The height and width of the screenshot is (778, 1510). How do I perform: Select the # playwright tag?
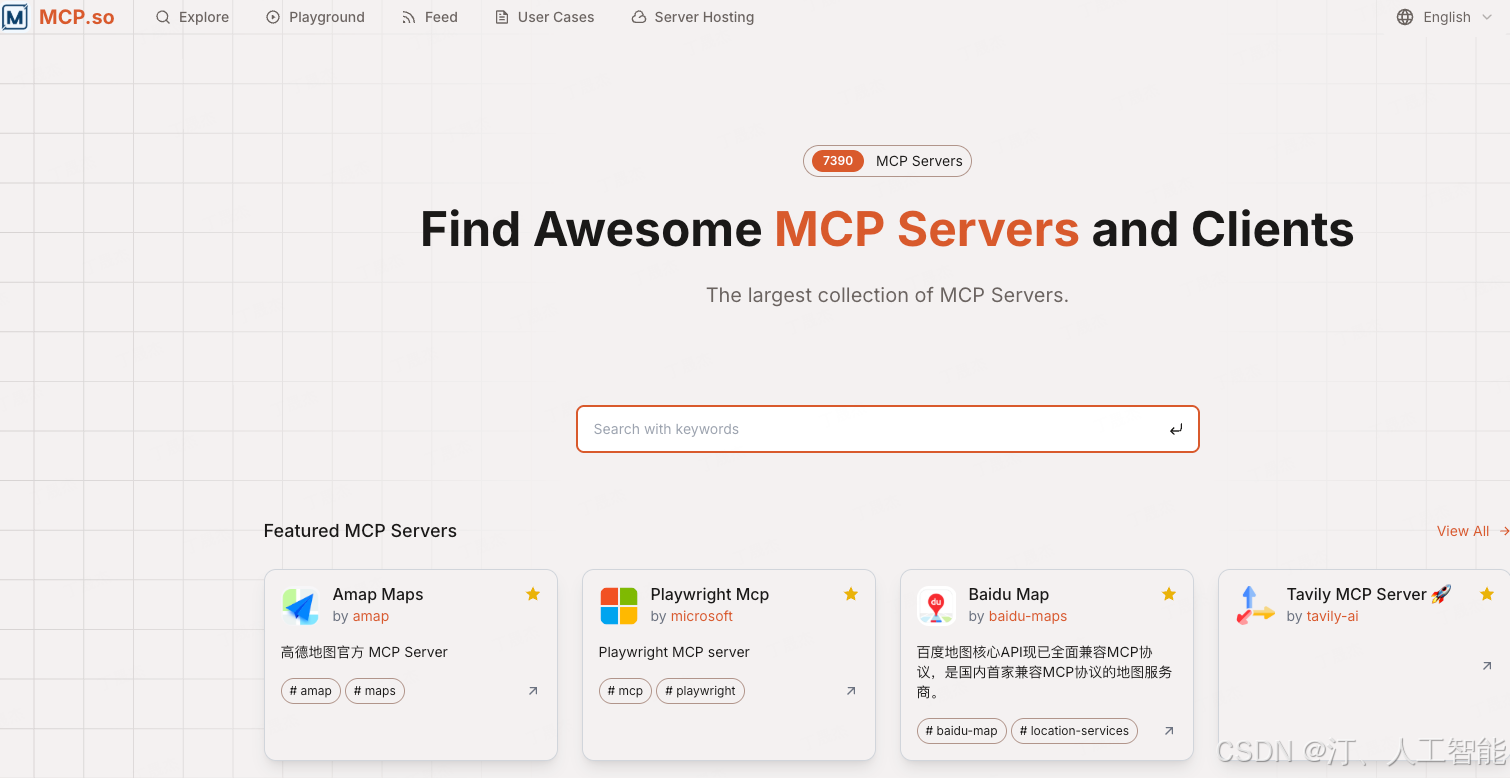click(x=700, y=691)
